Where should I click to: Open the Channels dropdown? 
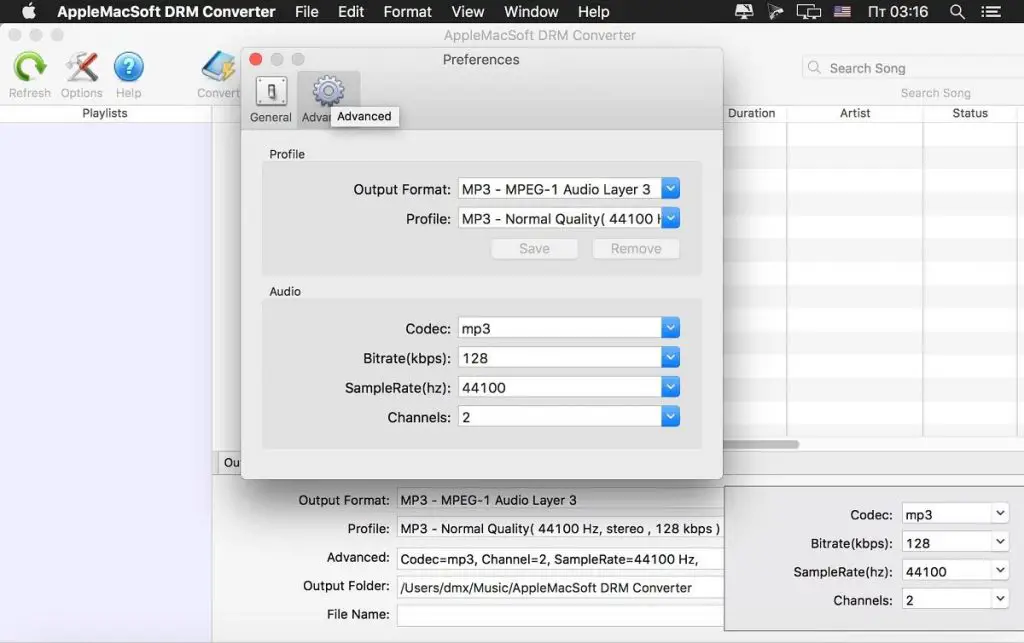pos(669,417)
